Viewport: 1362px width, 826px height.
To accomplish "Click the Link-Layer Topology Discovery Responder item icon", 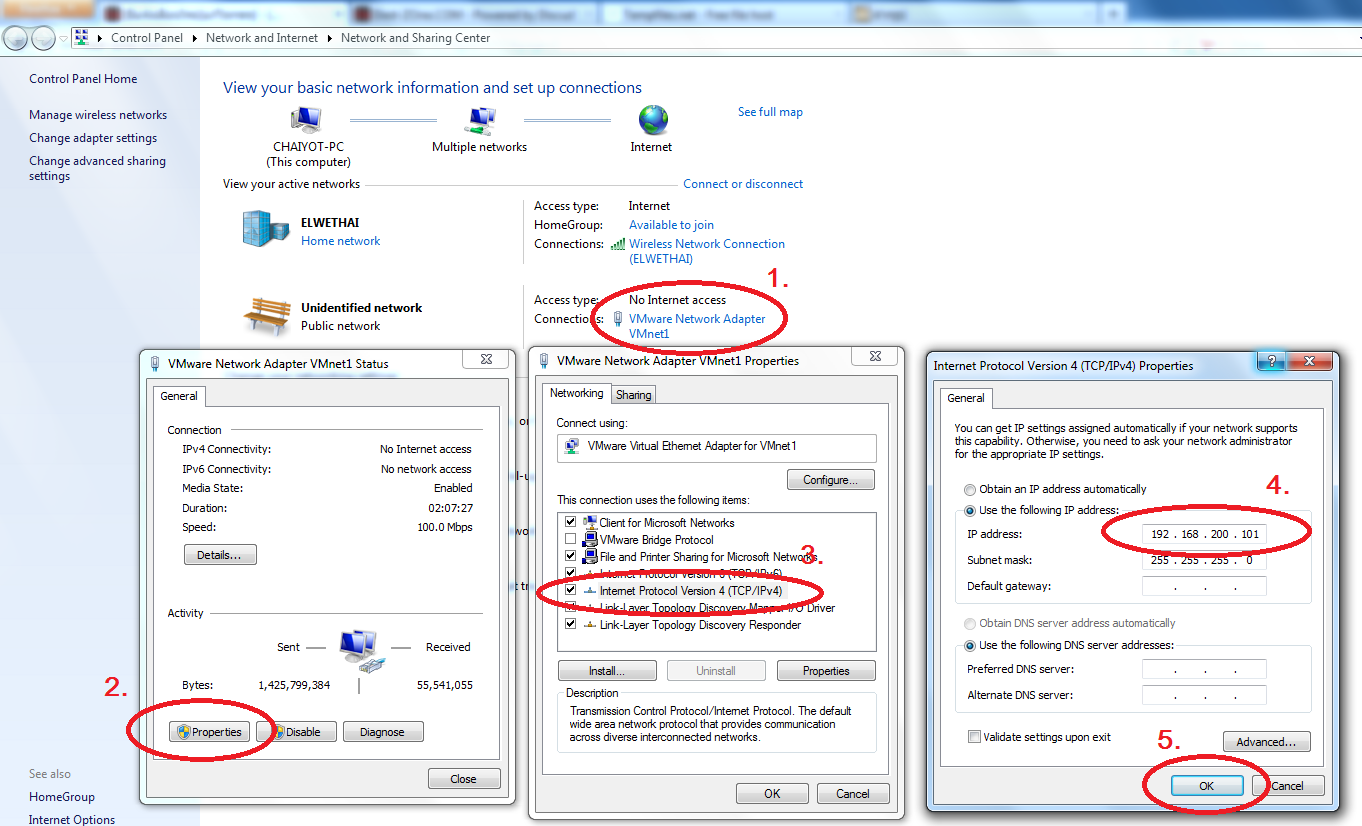I will tap(590, 625).
